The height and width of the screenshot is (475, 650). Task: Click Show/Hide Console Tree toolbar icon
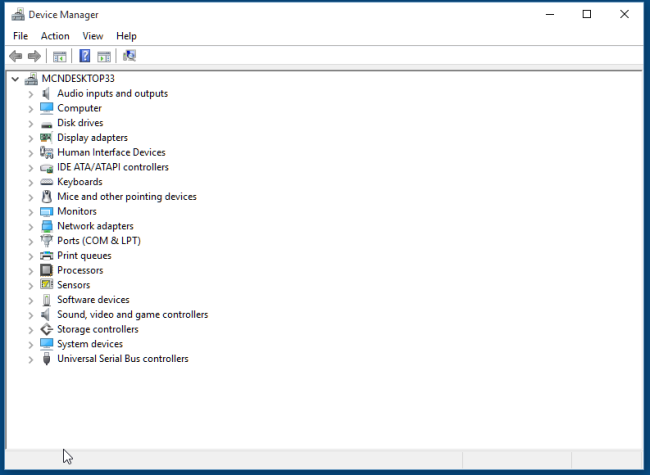[59, 56]
